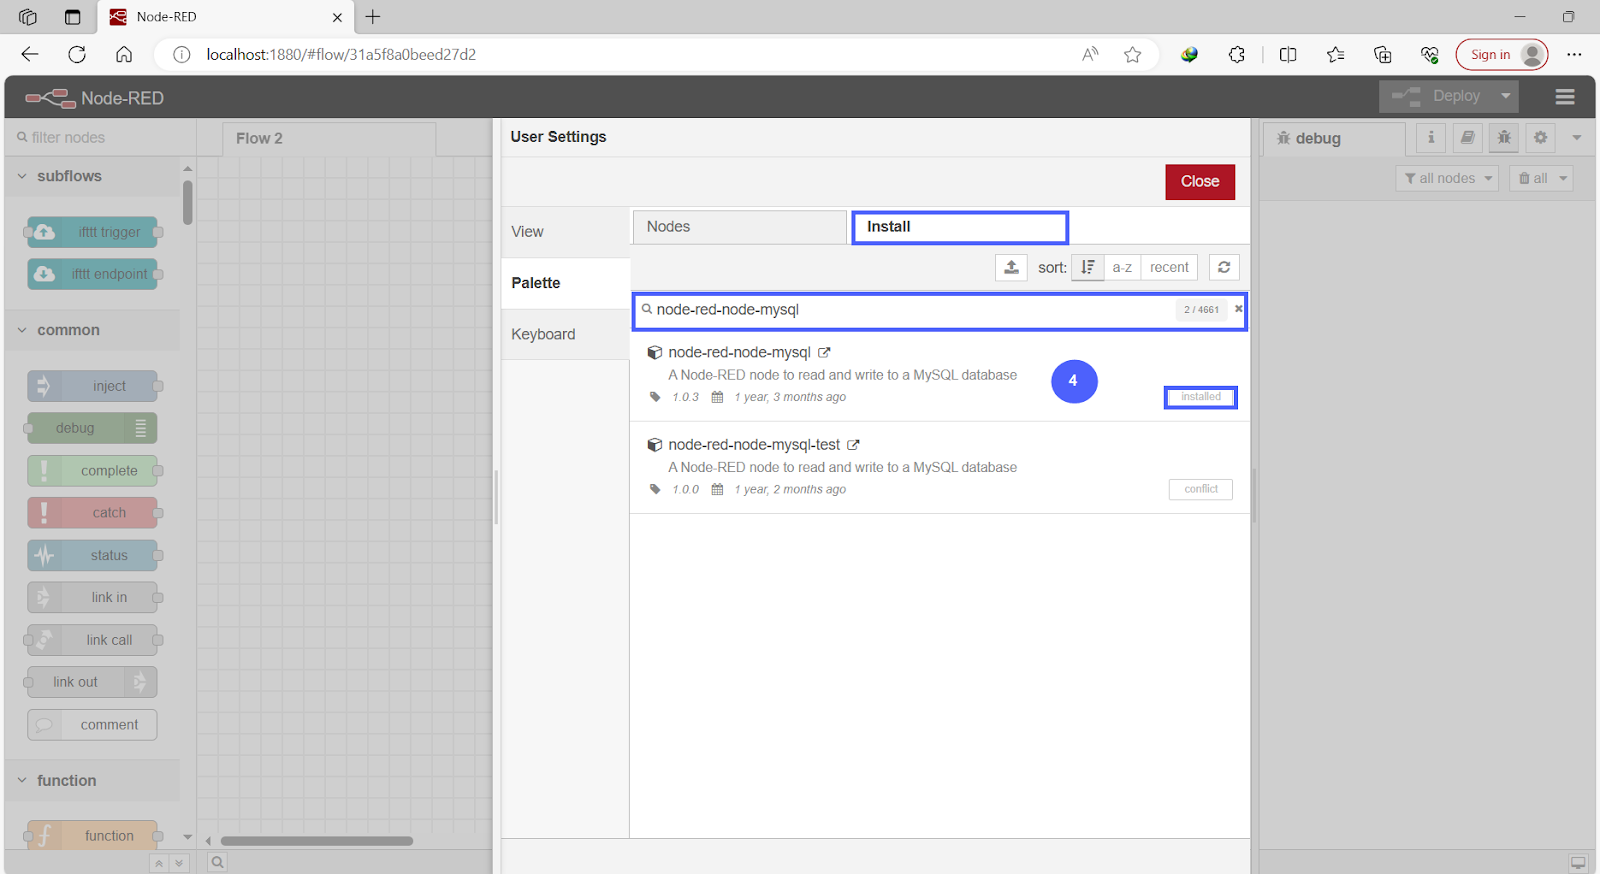
Task: Select the complete node in palette
Action: [93, 470]
